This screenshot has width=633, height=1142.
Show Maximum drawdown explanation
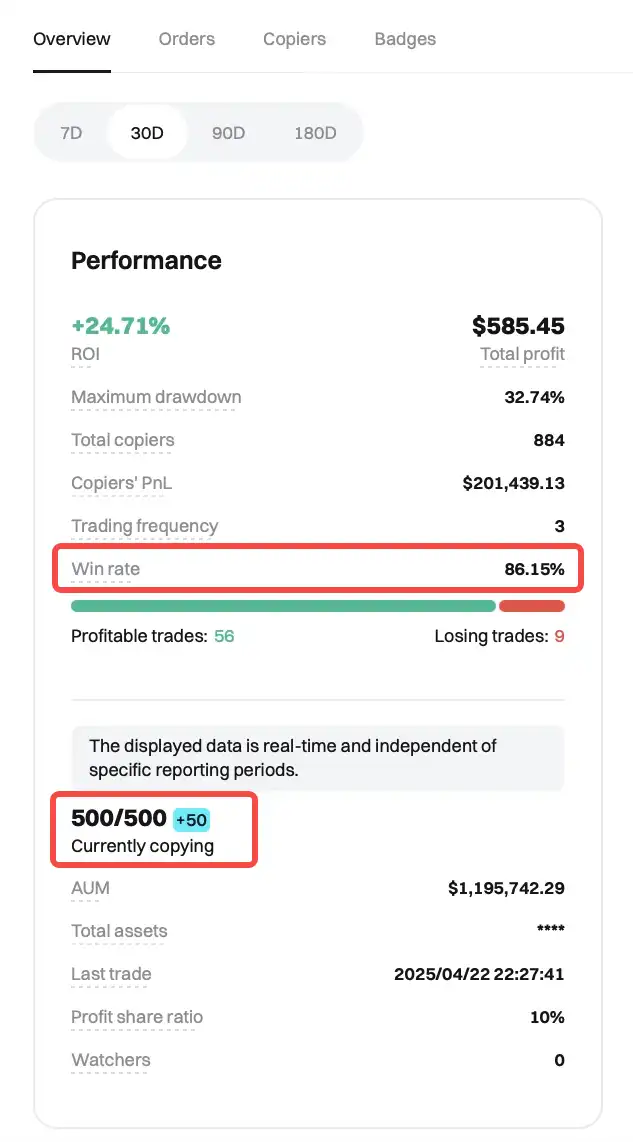tap(156, 397)
